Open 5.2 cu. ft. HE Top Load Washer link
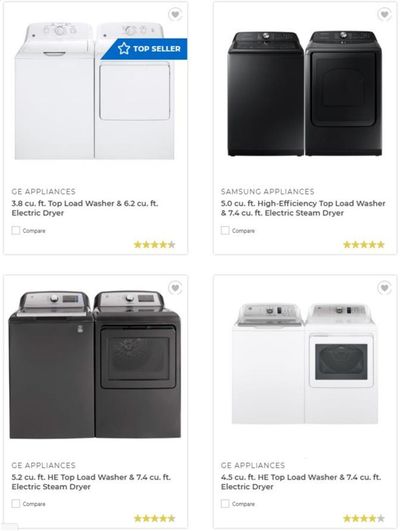Screen dimensions: 400x531 click(91, 482)
